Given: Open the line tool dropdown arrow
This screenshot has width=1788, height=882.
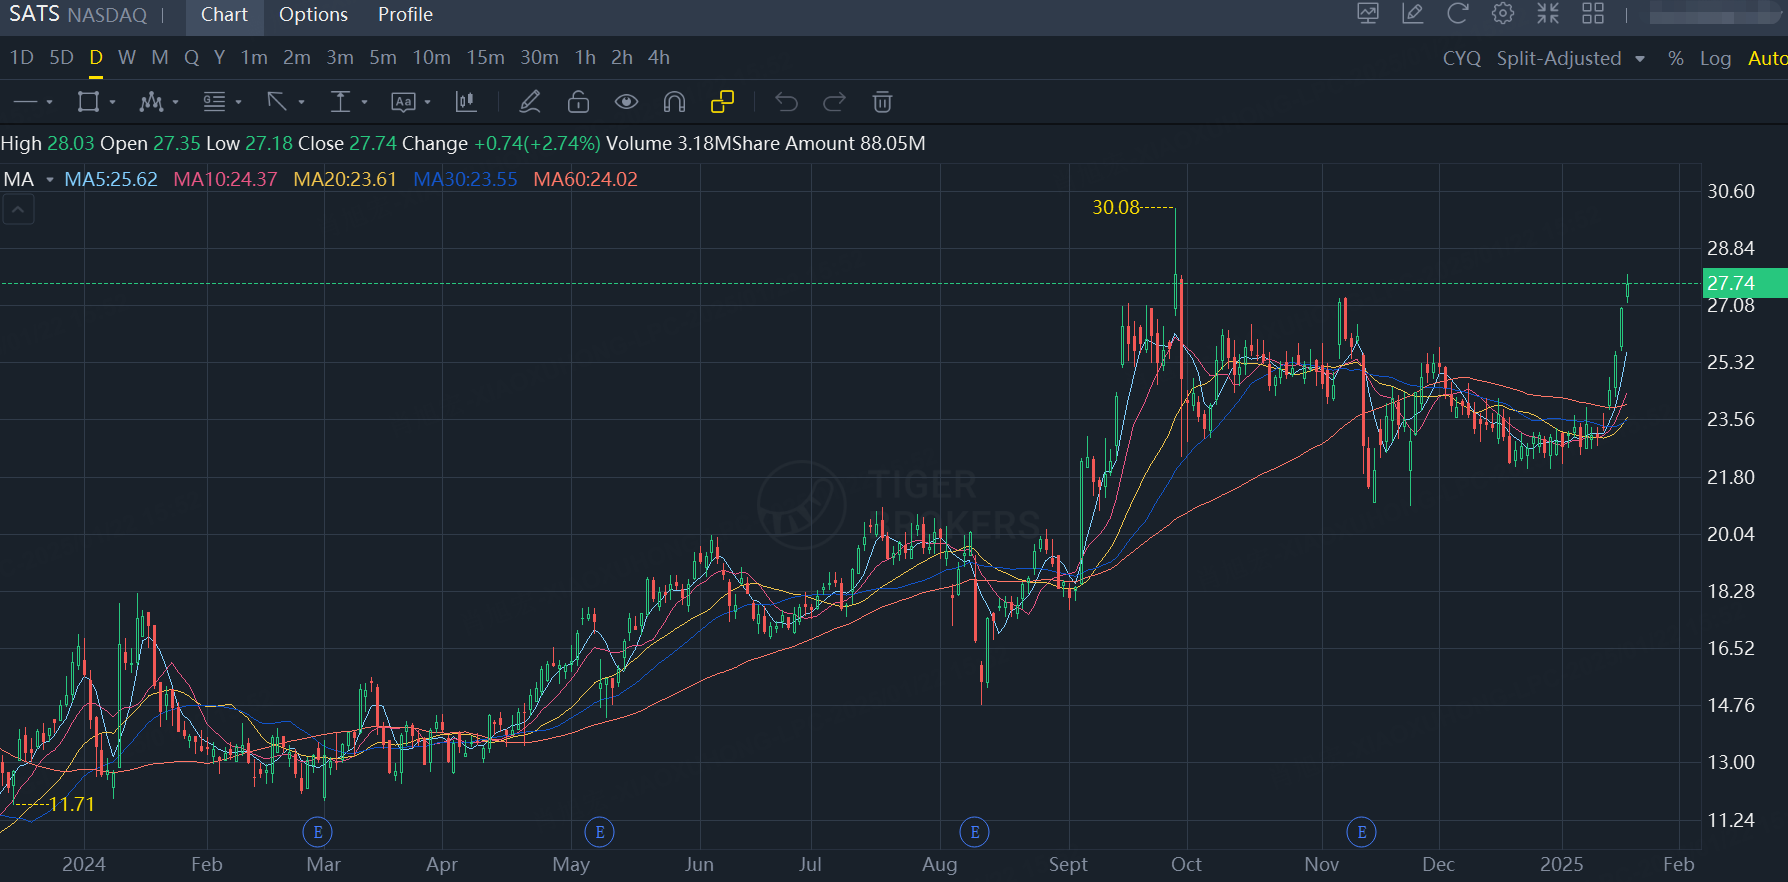Looking at the screenshot, I should 49,102.
